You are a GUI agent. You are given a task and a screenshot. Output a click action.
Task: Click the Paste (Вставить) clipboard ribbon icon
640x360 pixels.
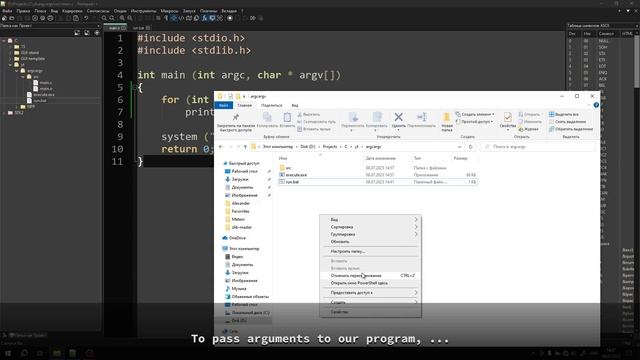[287, 117]
